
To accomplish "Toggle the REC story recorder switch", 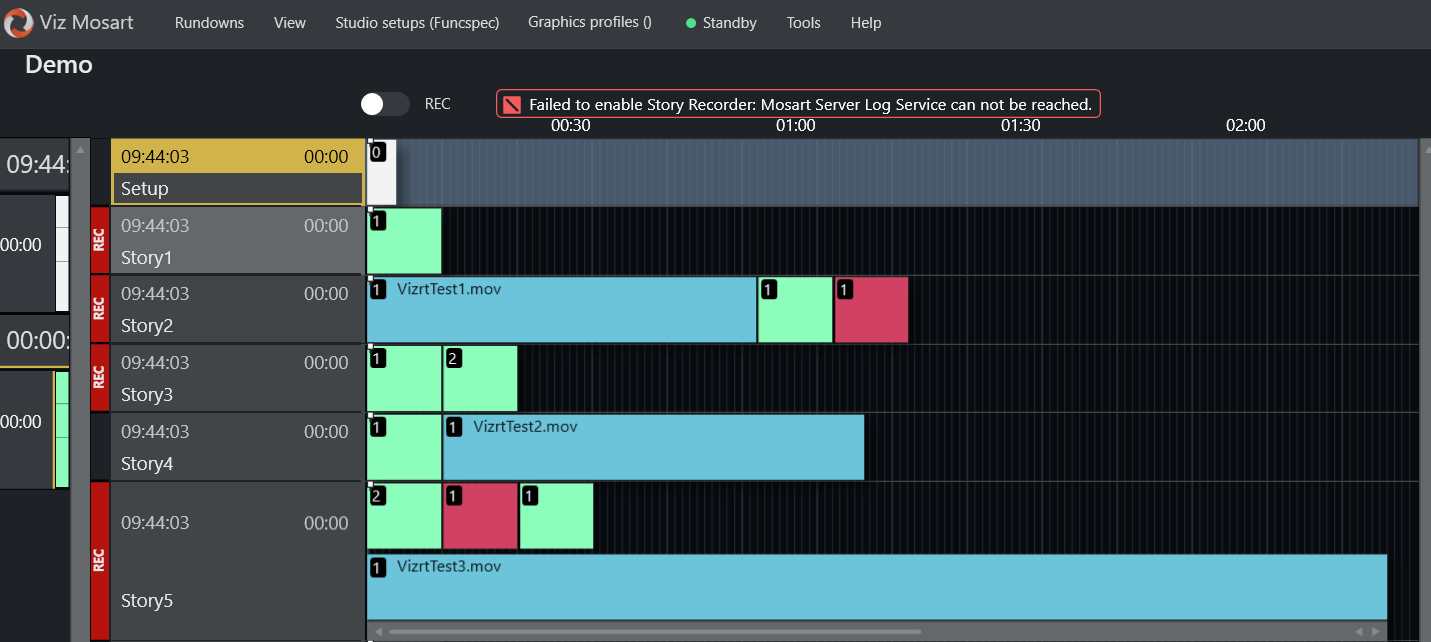I will pos(385,104).
